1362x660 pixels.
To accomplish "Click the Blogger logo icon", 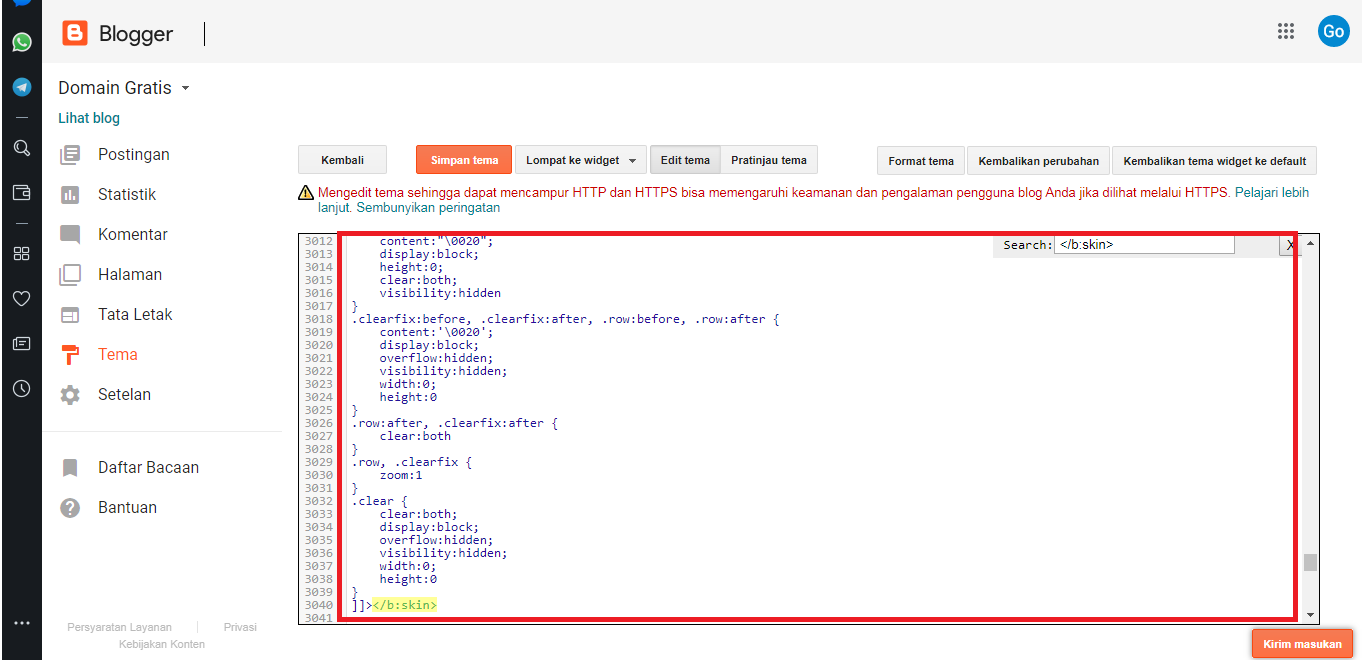I will [75, 33].
